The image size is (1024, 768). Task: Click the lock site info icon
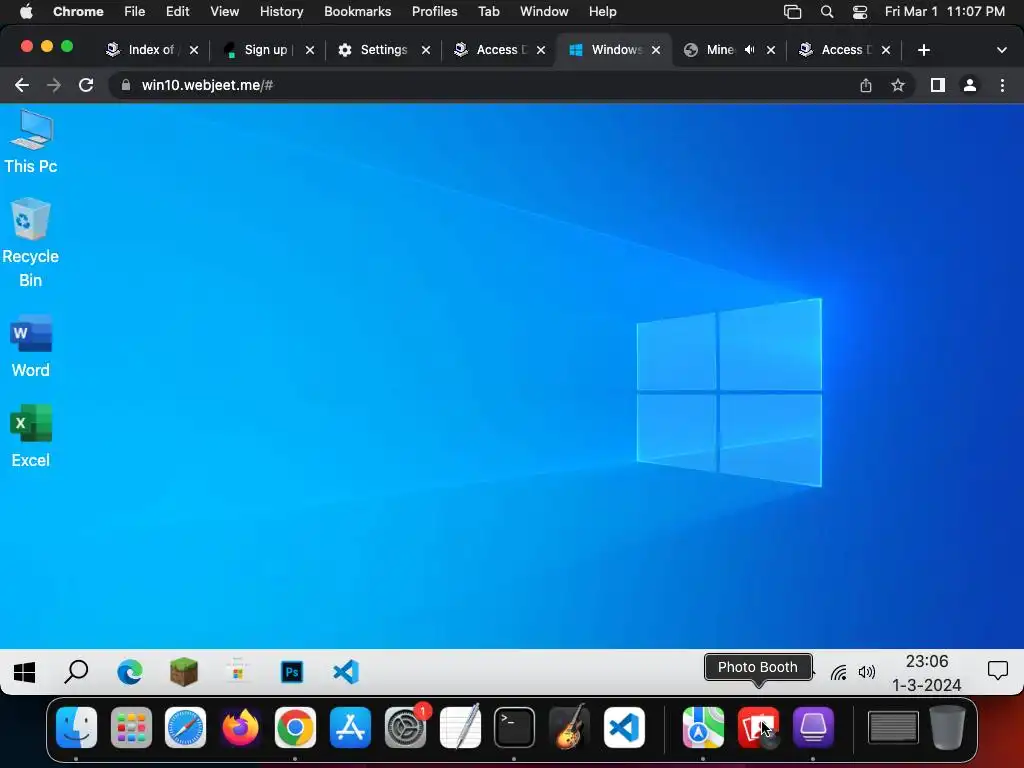coord(125,85)
